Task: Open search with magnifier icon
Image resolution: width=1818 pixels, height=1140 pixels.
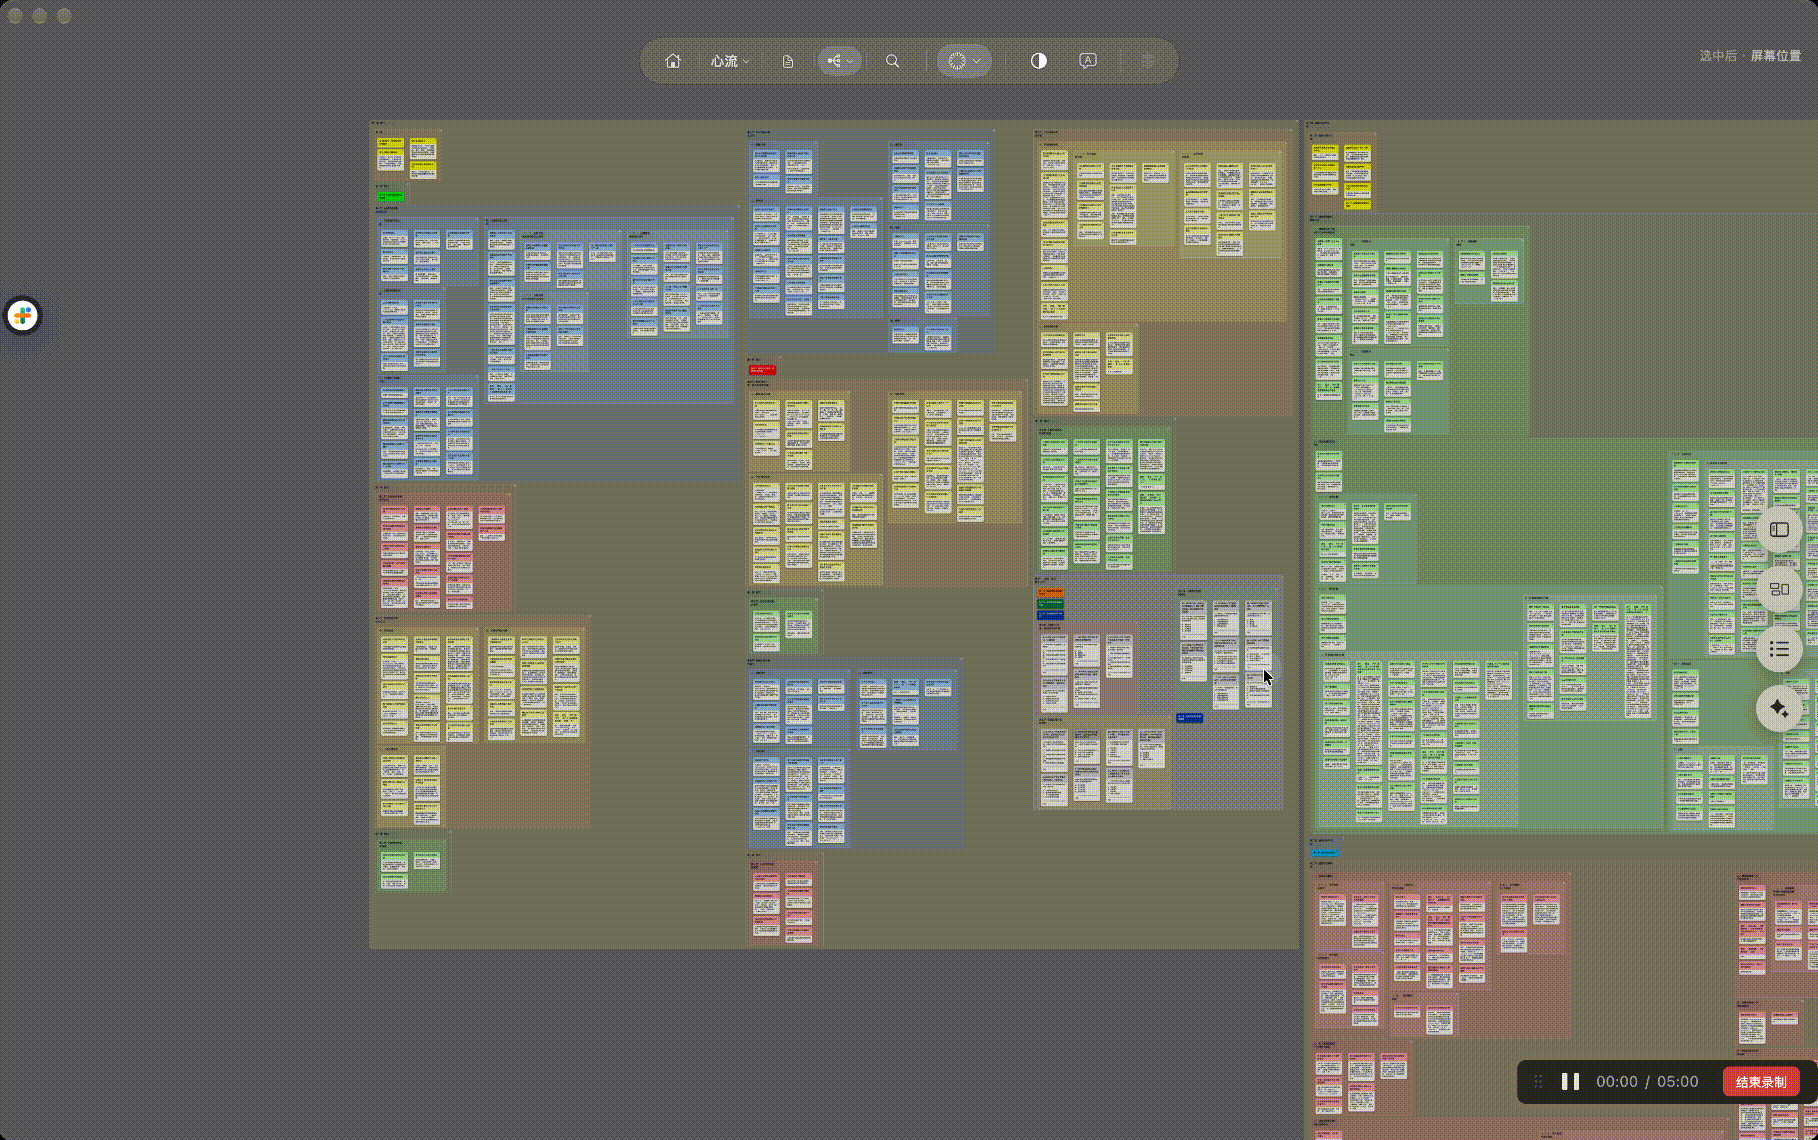Action: point(893,61)
